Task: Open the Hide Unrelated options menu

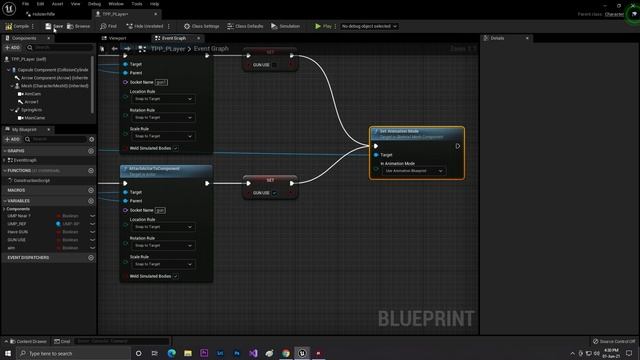Action: tap(169, 26)
